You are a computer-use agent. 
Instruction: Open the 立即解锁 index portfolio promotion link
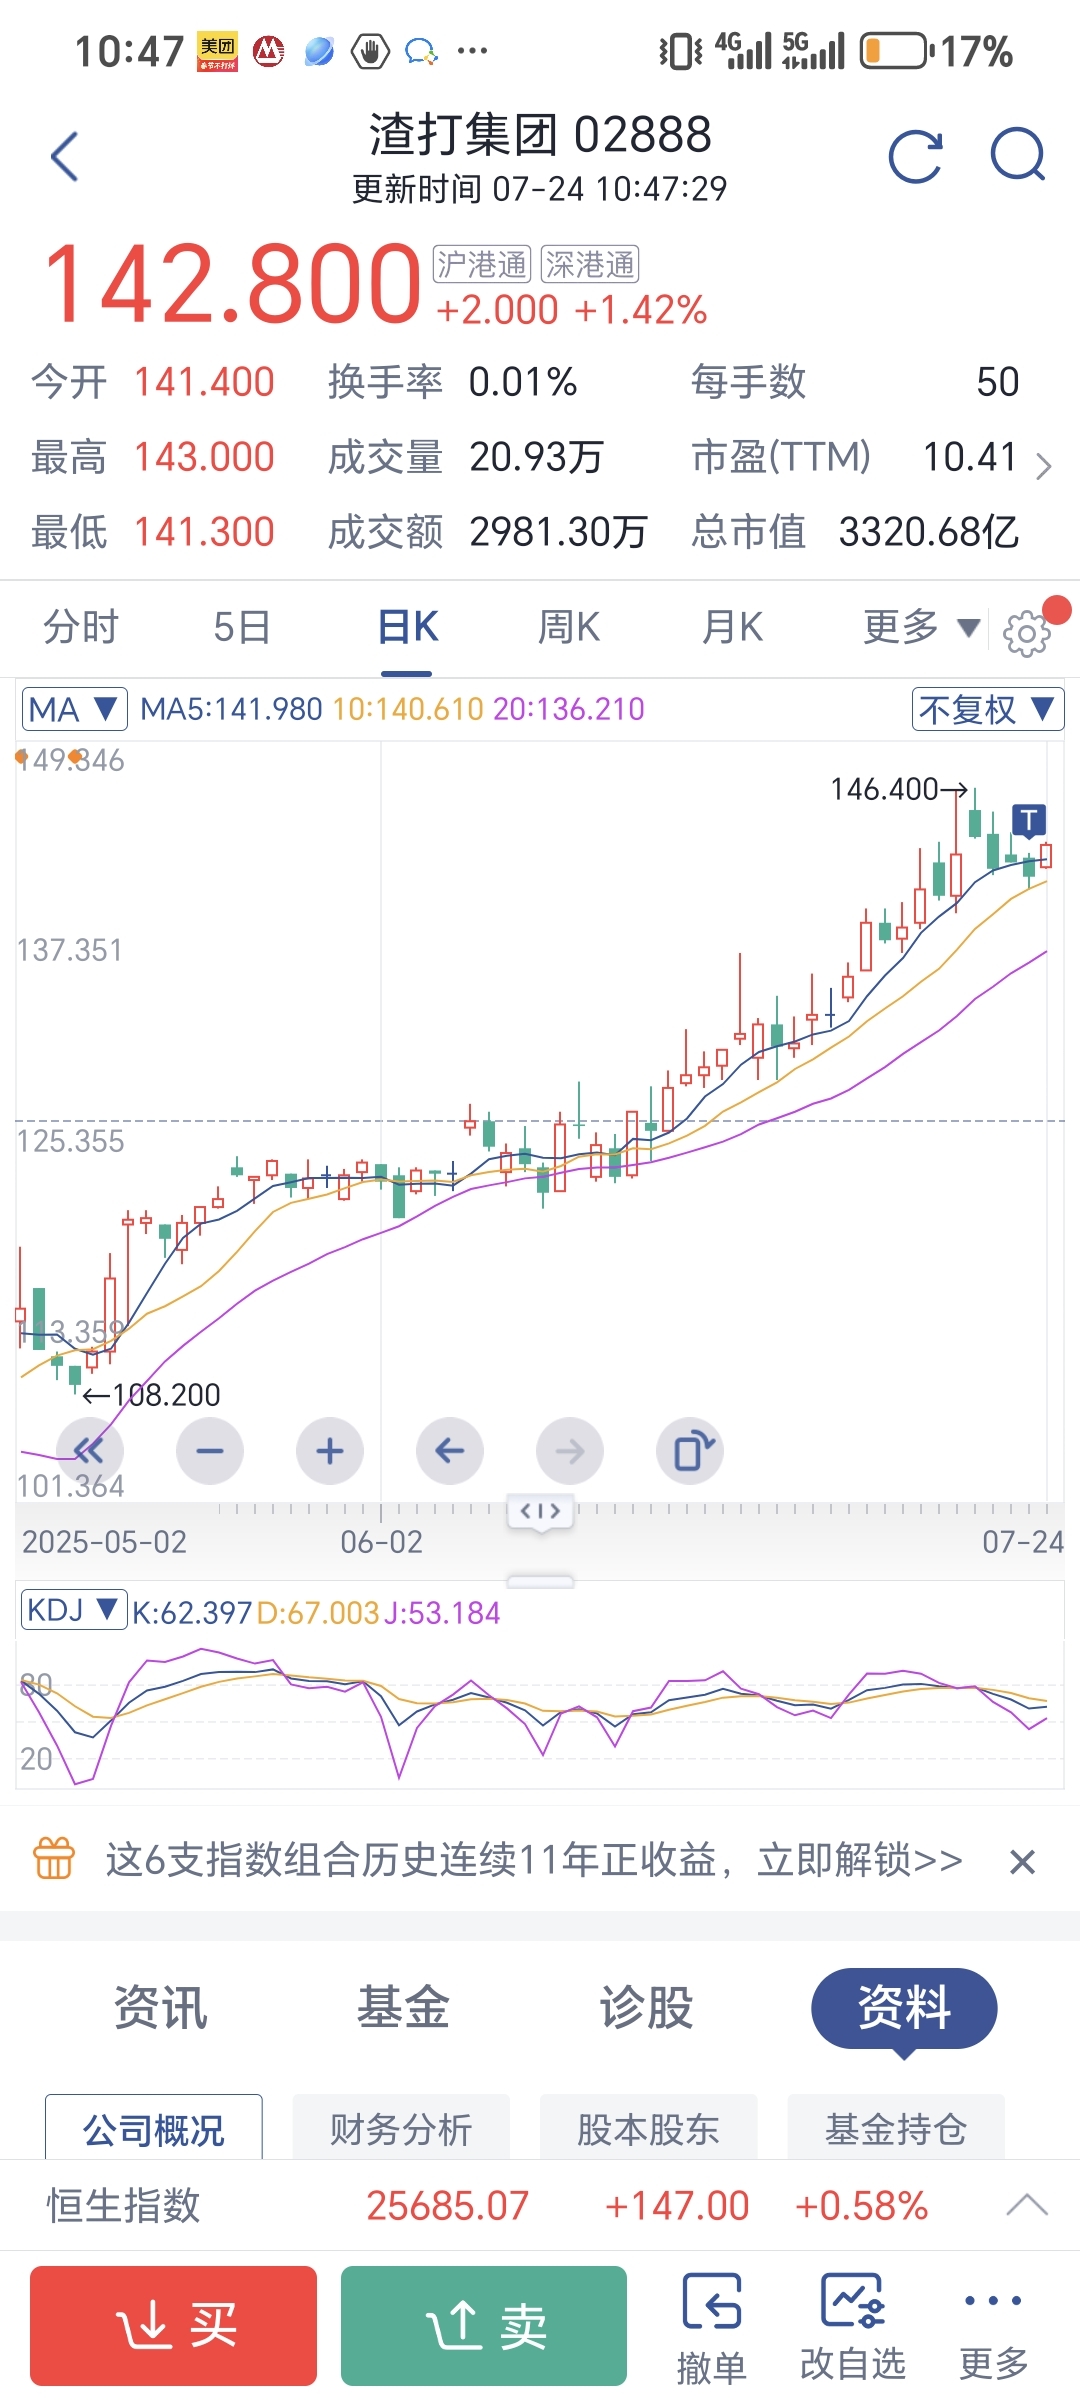click(860, 1860)
